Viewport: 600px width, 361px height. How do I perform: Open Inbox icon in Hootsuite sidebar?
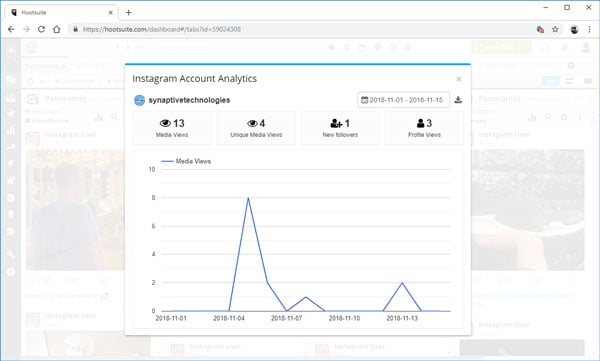pos(11,97)
